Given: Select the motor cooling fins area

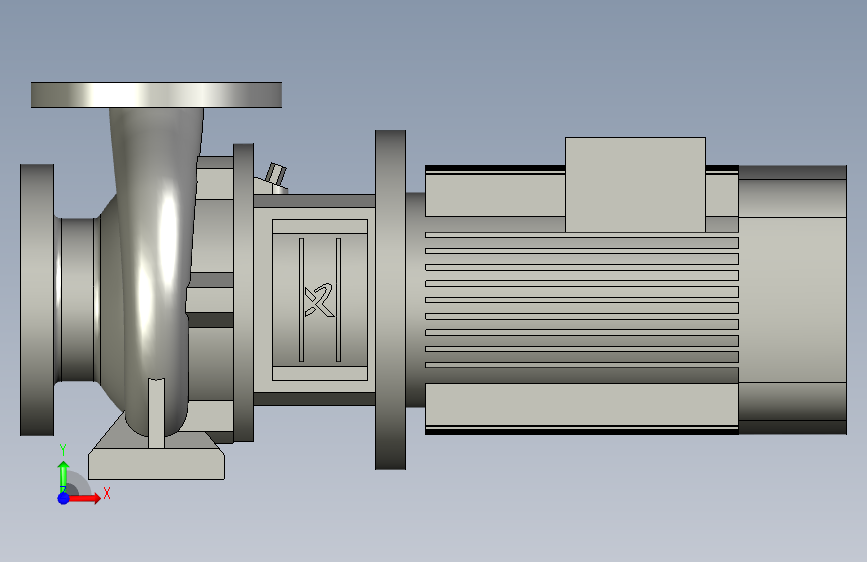Looking at the screenshot, I should 582,301.
